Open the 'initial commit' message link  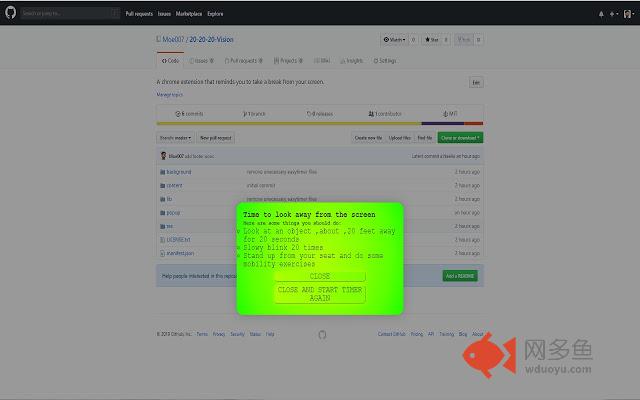[x=261, y=185]
